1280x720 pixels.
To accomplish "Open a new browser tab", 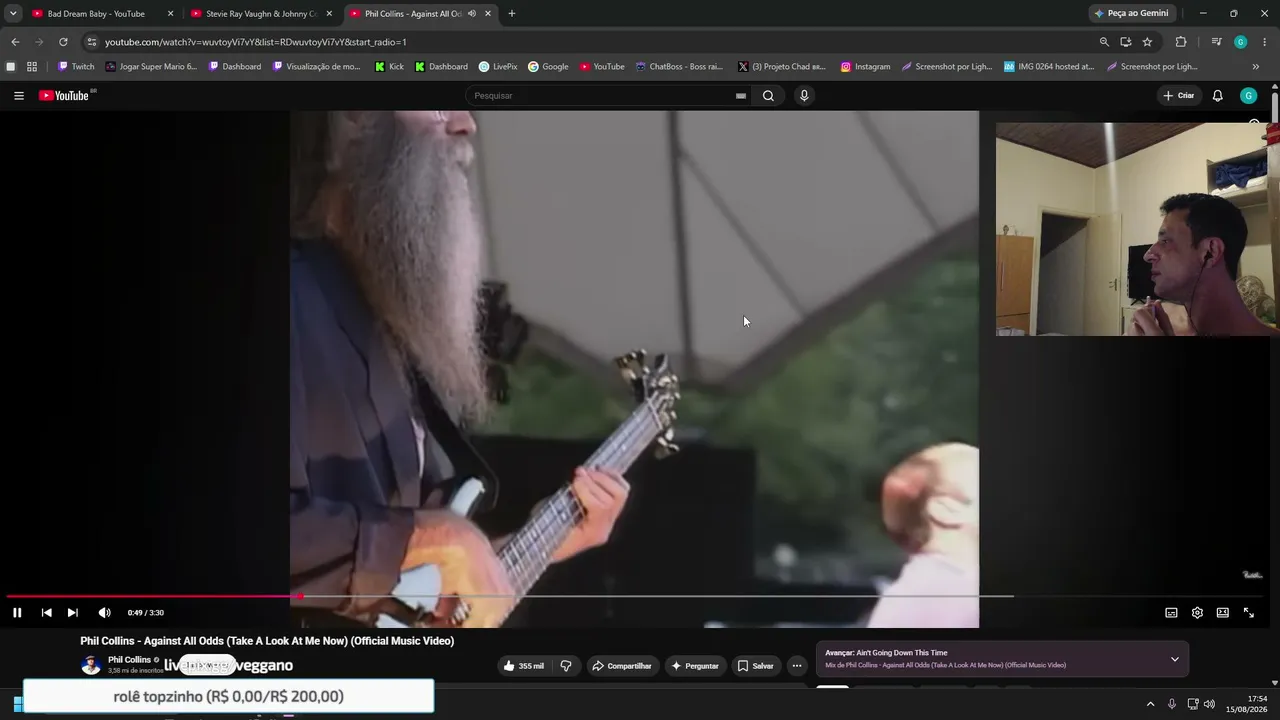I will [512, 14].
